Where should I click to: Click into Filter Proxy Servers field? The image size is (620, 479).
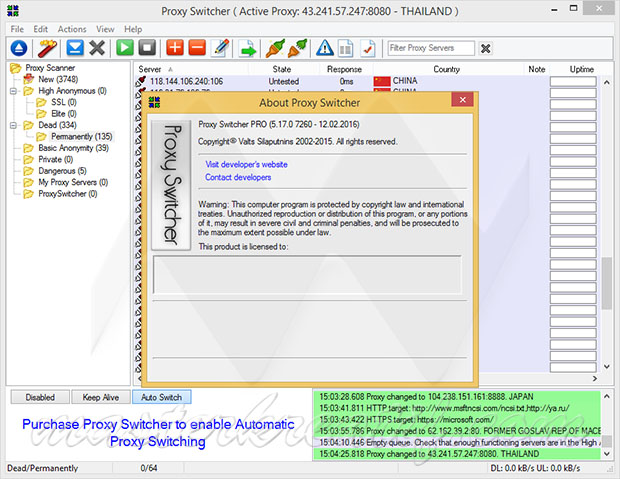point(431,48)
